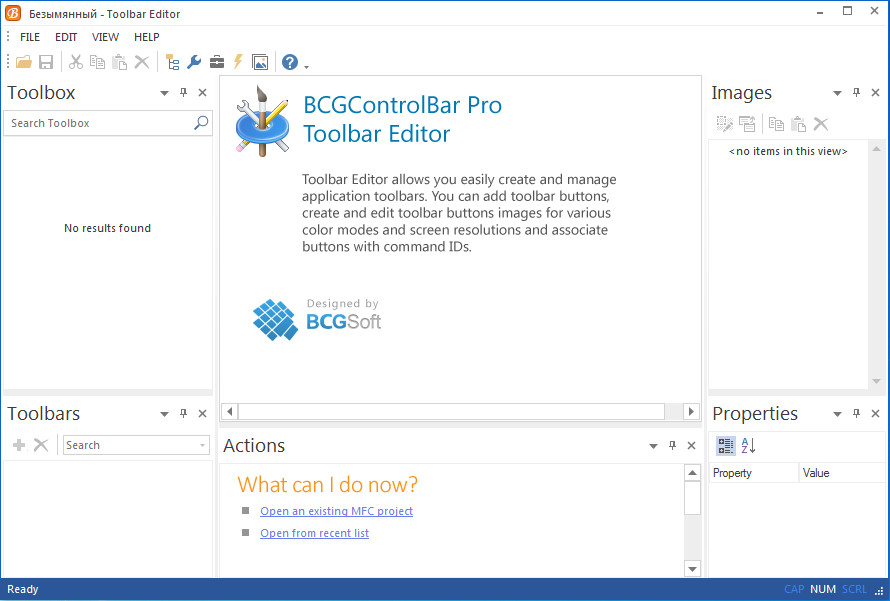
Task: Click the Paste clipboard icon in main toolbar
Action: click(119, 62)
